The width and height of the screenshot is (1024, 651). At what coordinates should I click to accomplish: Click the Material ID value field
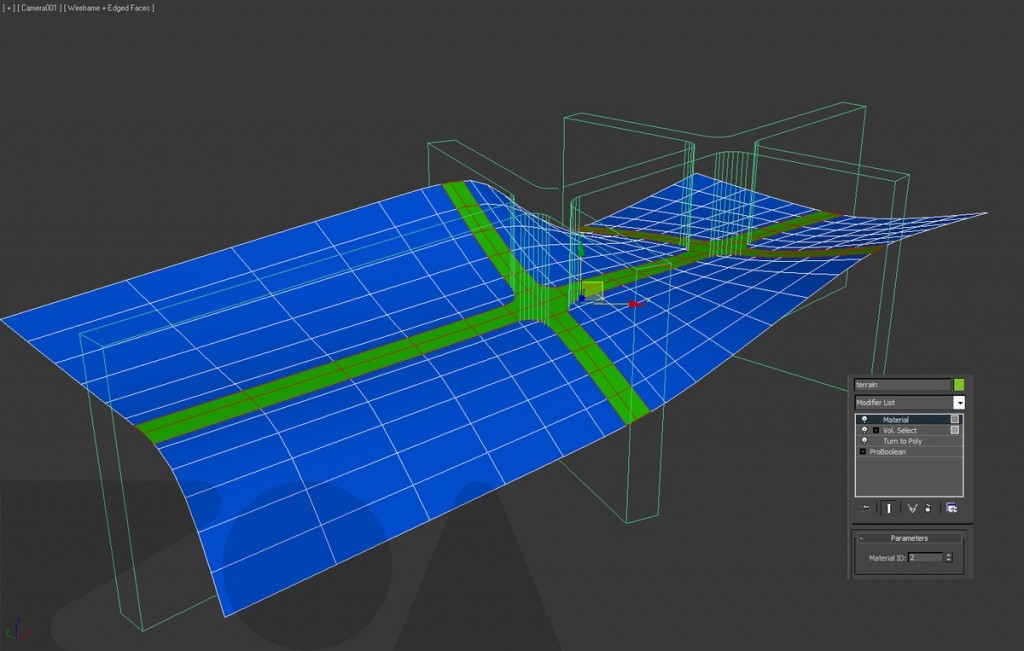pyautogui.click(x=926, y=558)
